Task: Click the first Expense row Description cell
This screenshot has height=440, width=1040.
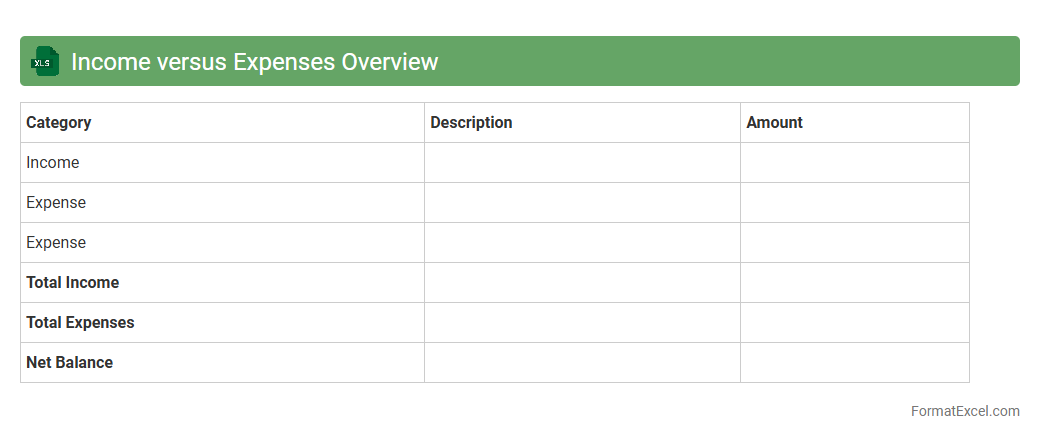Action: tap(582, 202)
